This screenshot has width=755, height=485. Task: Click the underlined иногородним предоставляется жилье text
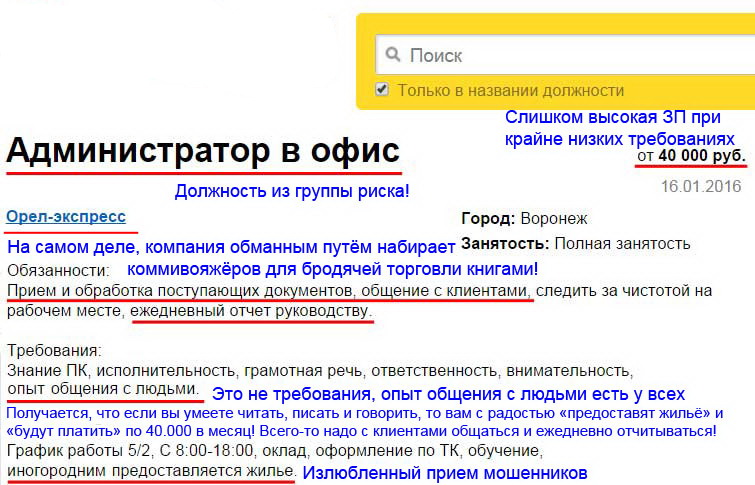151,470
